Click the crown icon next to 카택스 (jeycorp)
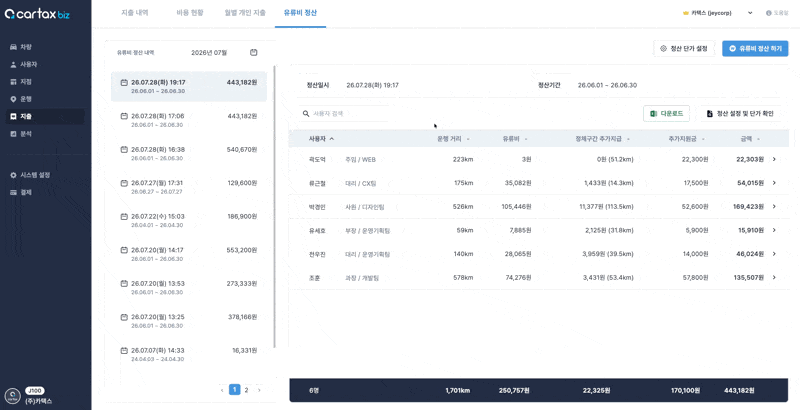800x410 pixels. pyautogui.click(x=686, y=13)
